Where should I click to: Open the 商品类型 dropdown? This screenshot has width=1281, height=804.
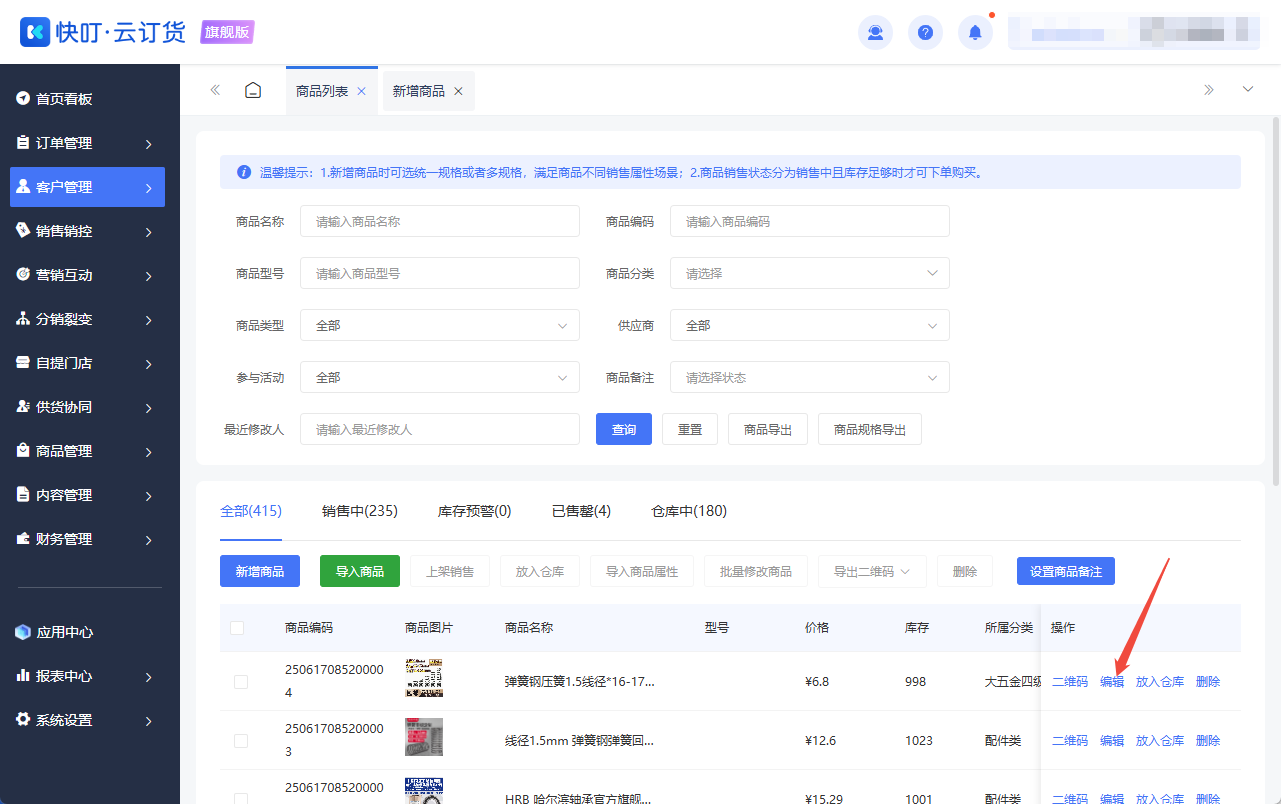click(x=439, y=325)
